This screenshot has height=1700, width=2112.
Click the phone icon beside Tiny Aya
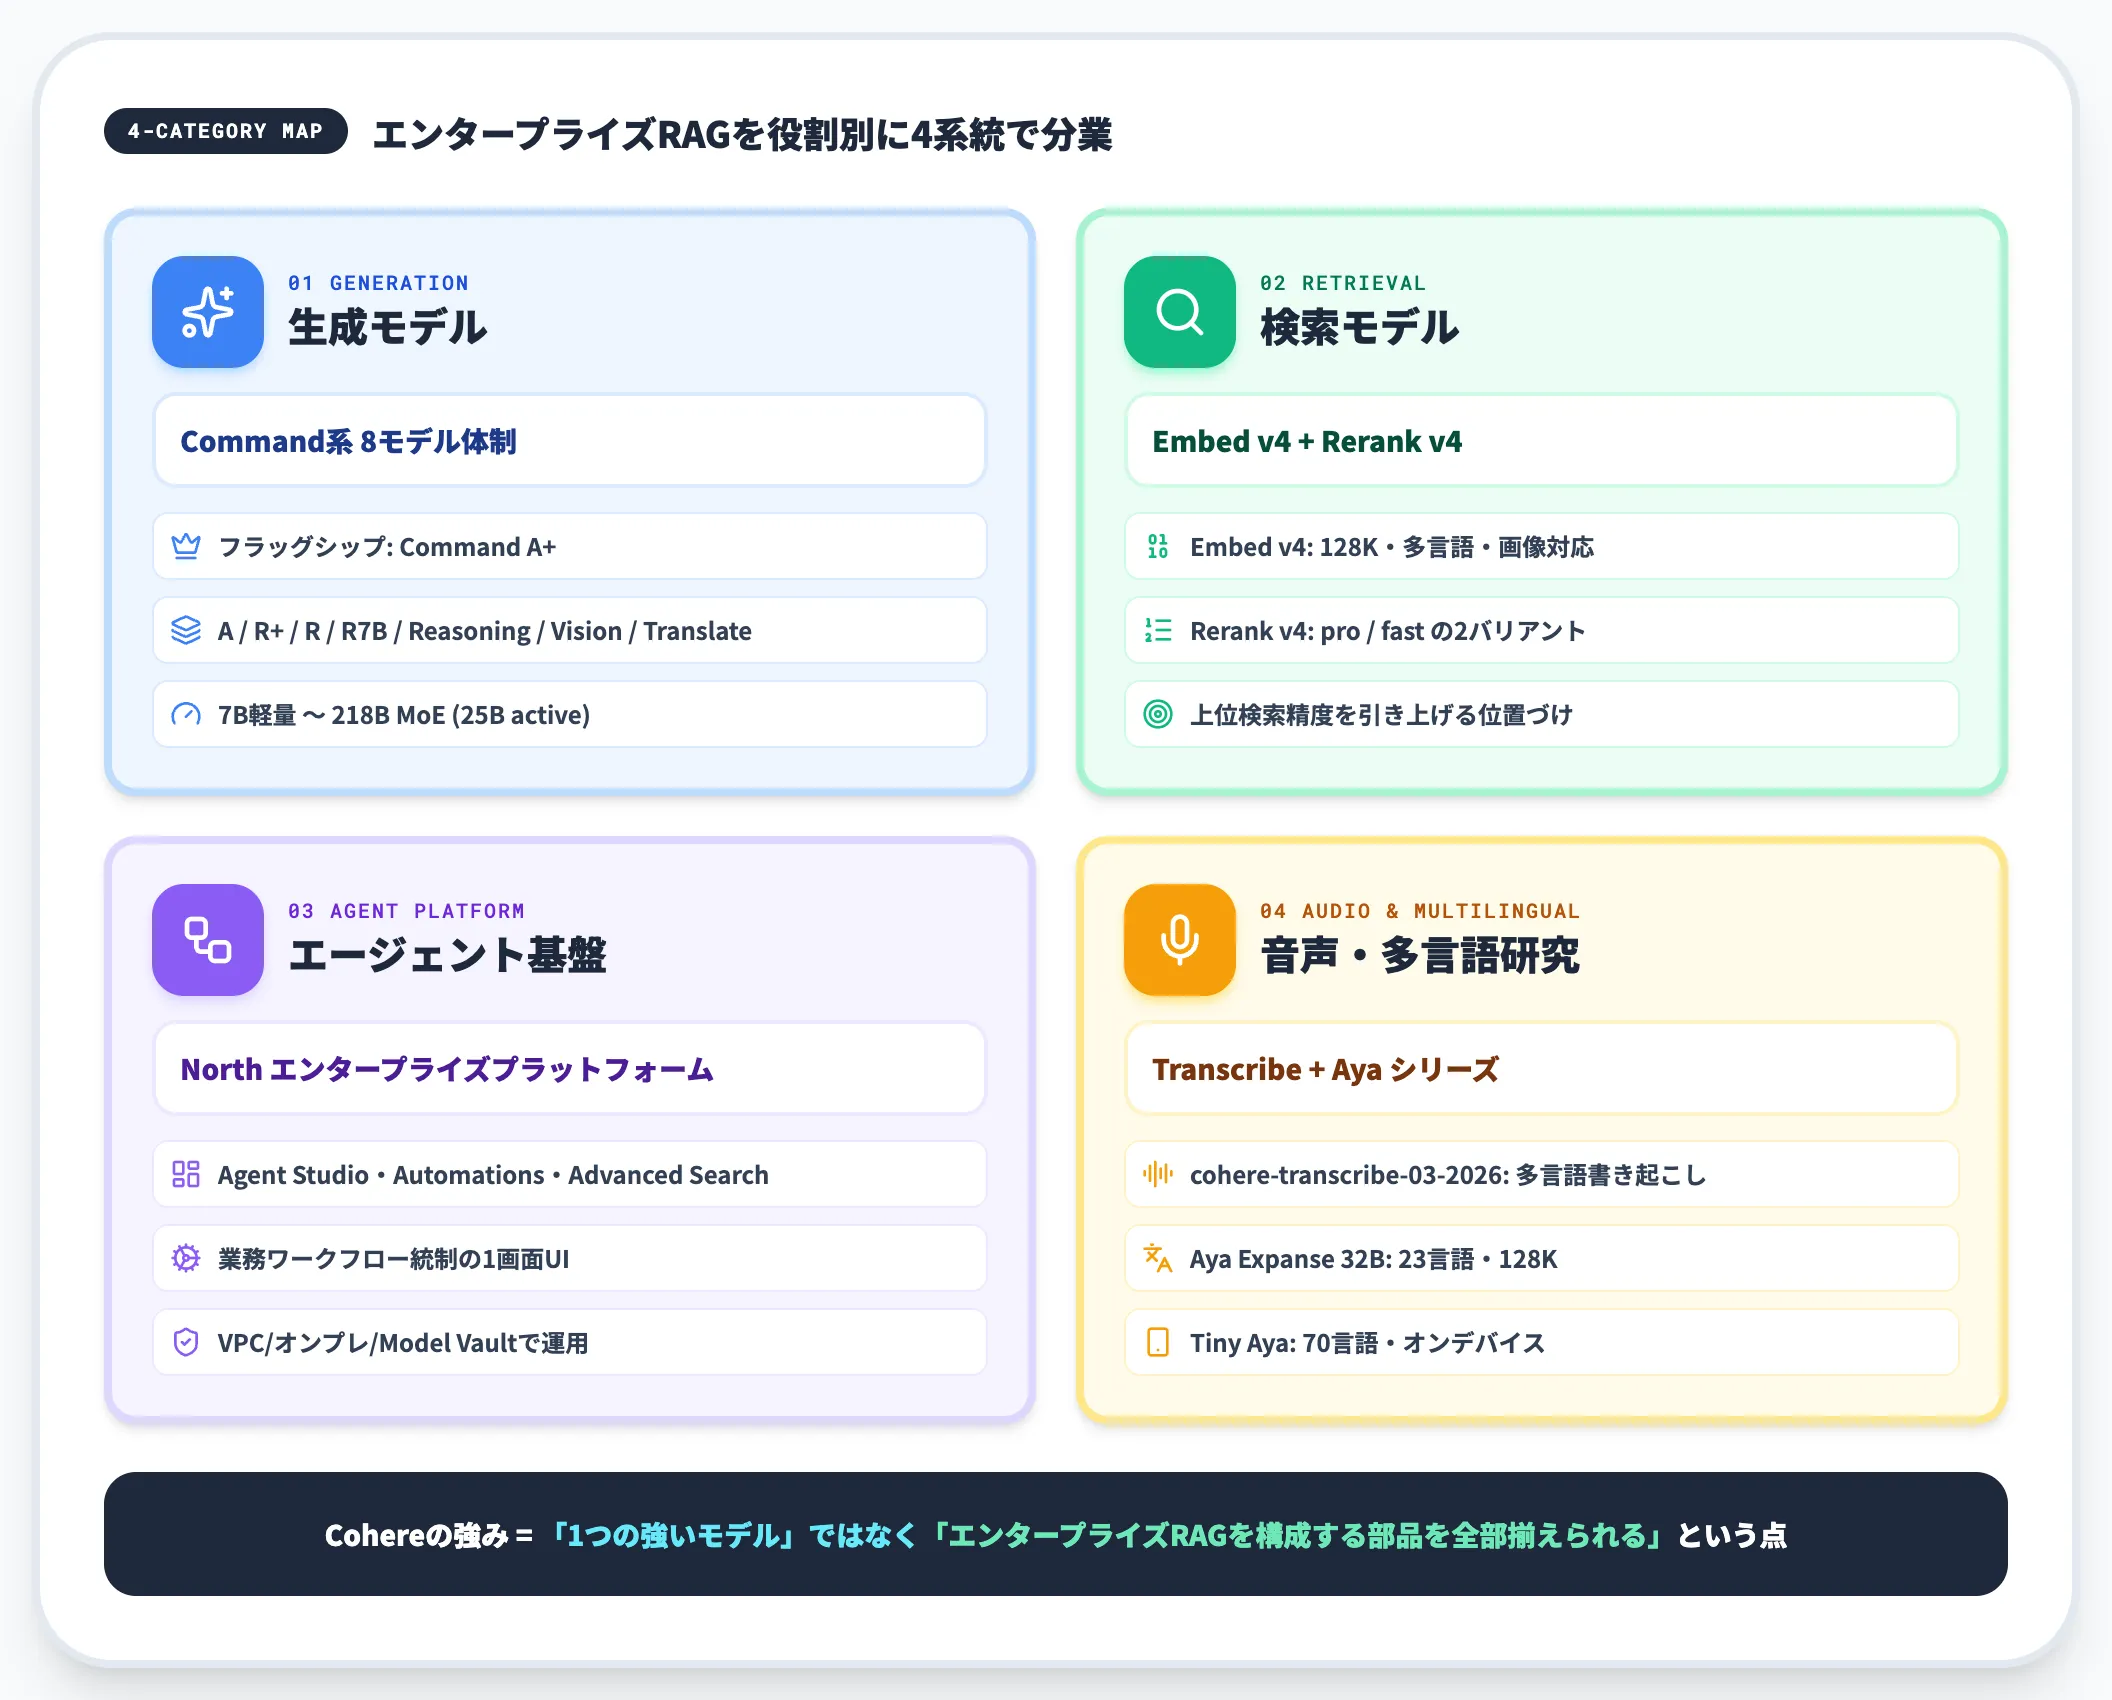[1158, 1342]
